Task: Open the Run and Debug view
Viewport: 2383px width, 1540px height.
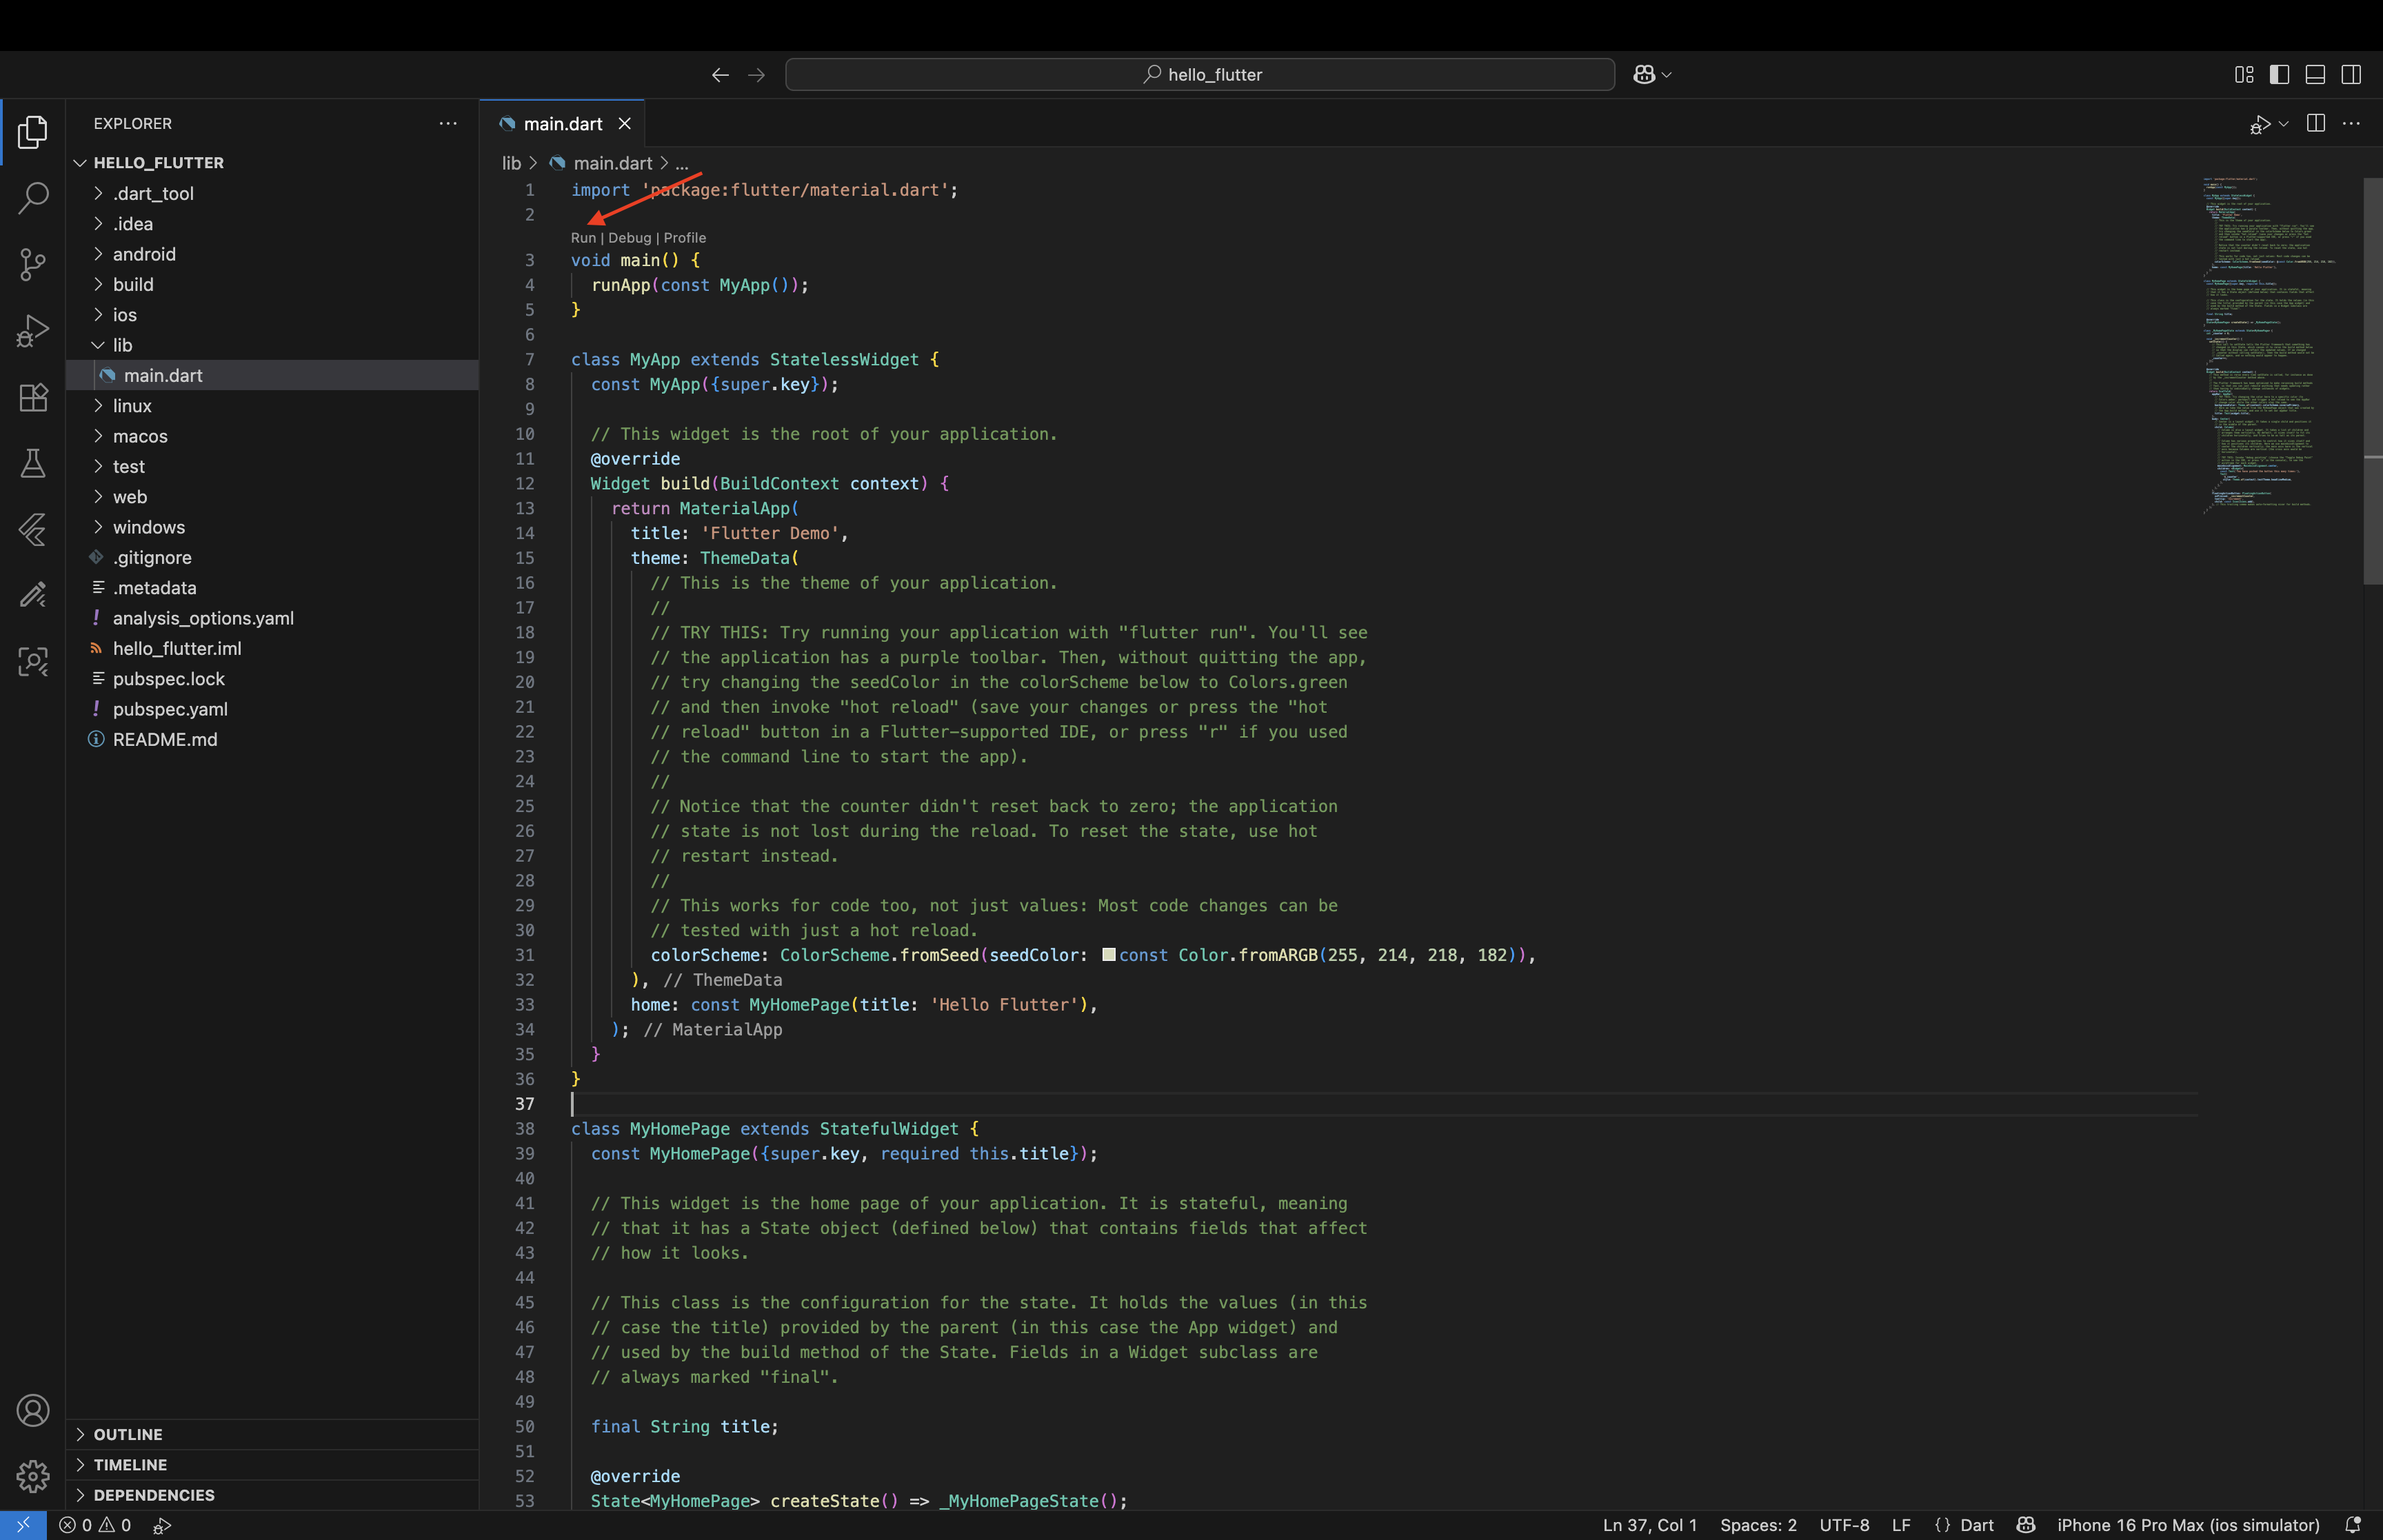Action: click(x=33, y=331)
